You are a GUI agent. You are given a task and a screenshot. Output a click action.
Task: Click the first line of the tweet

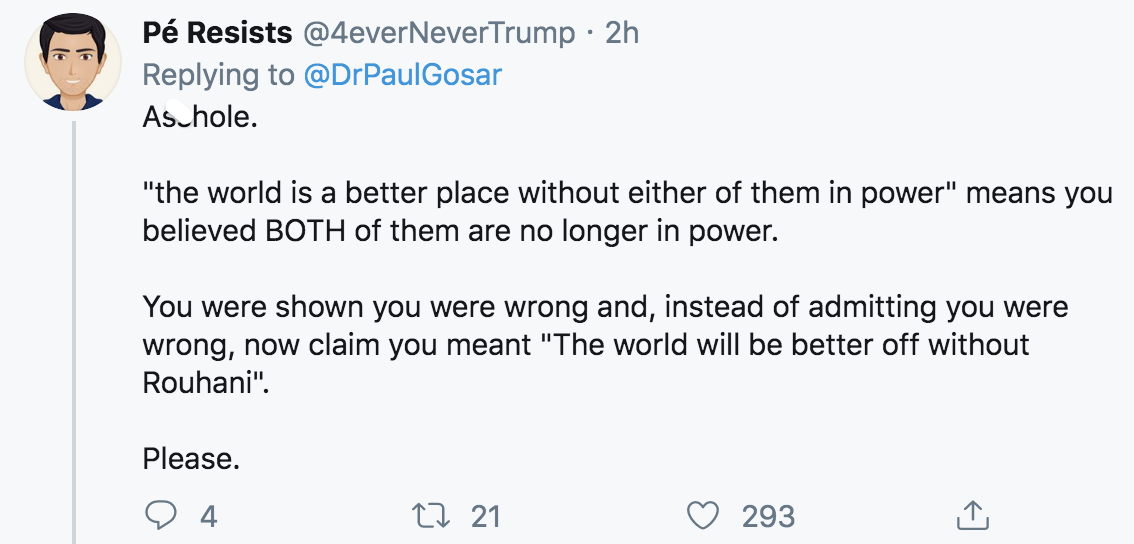200,118
